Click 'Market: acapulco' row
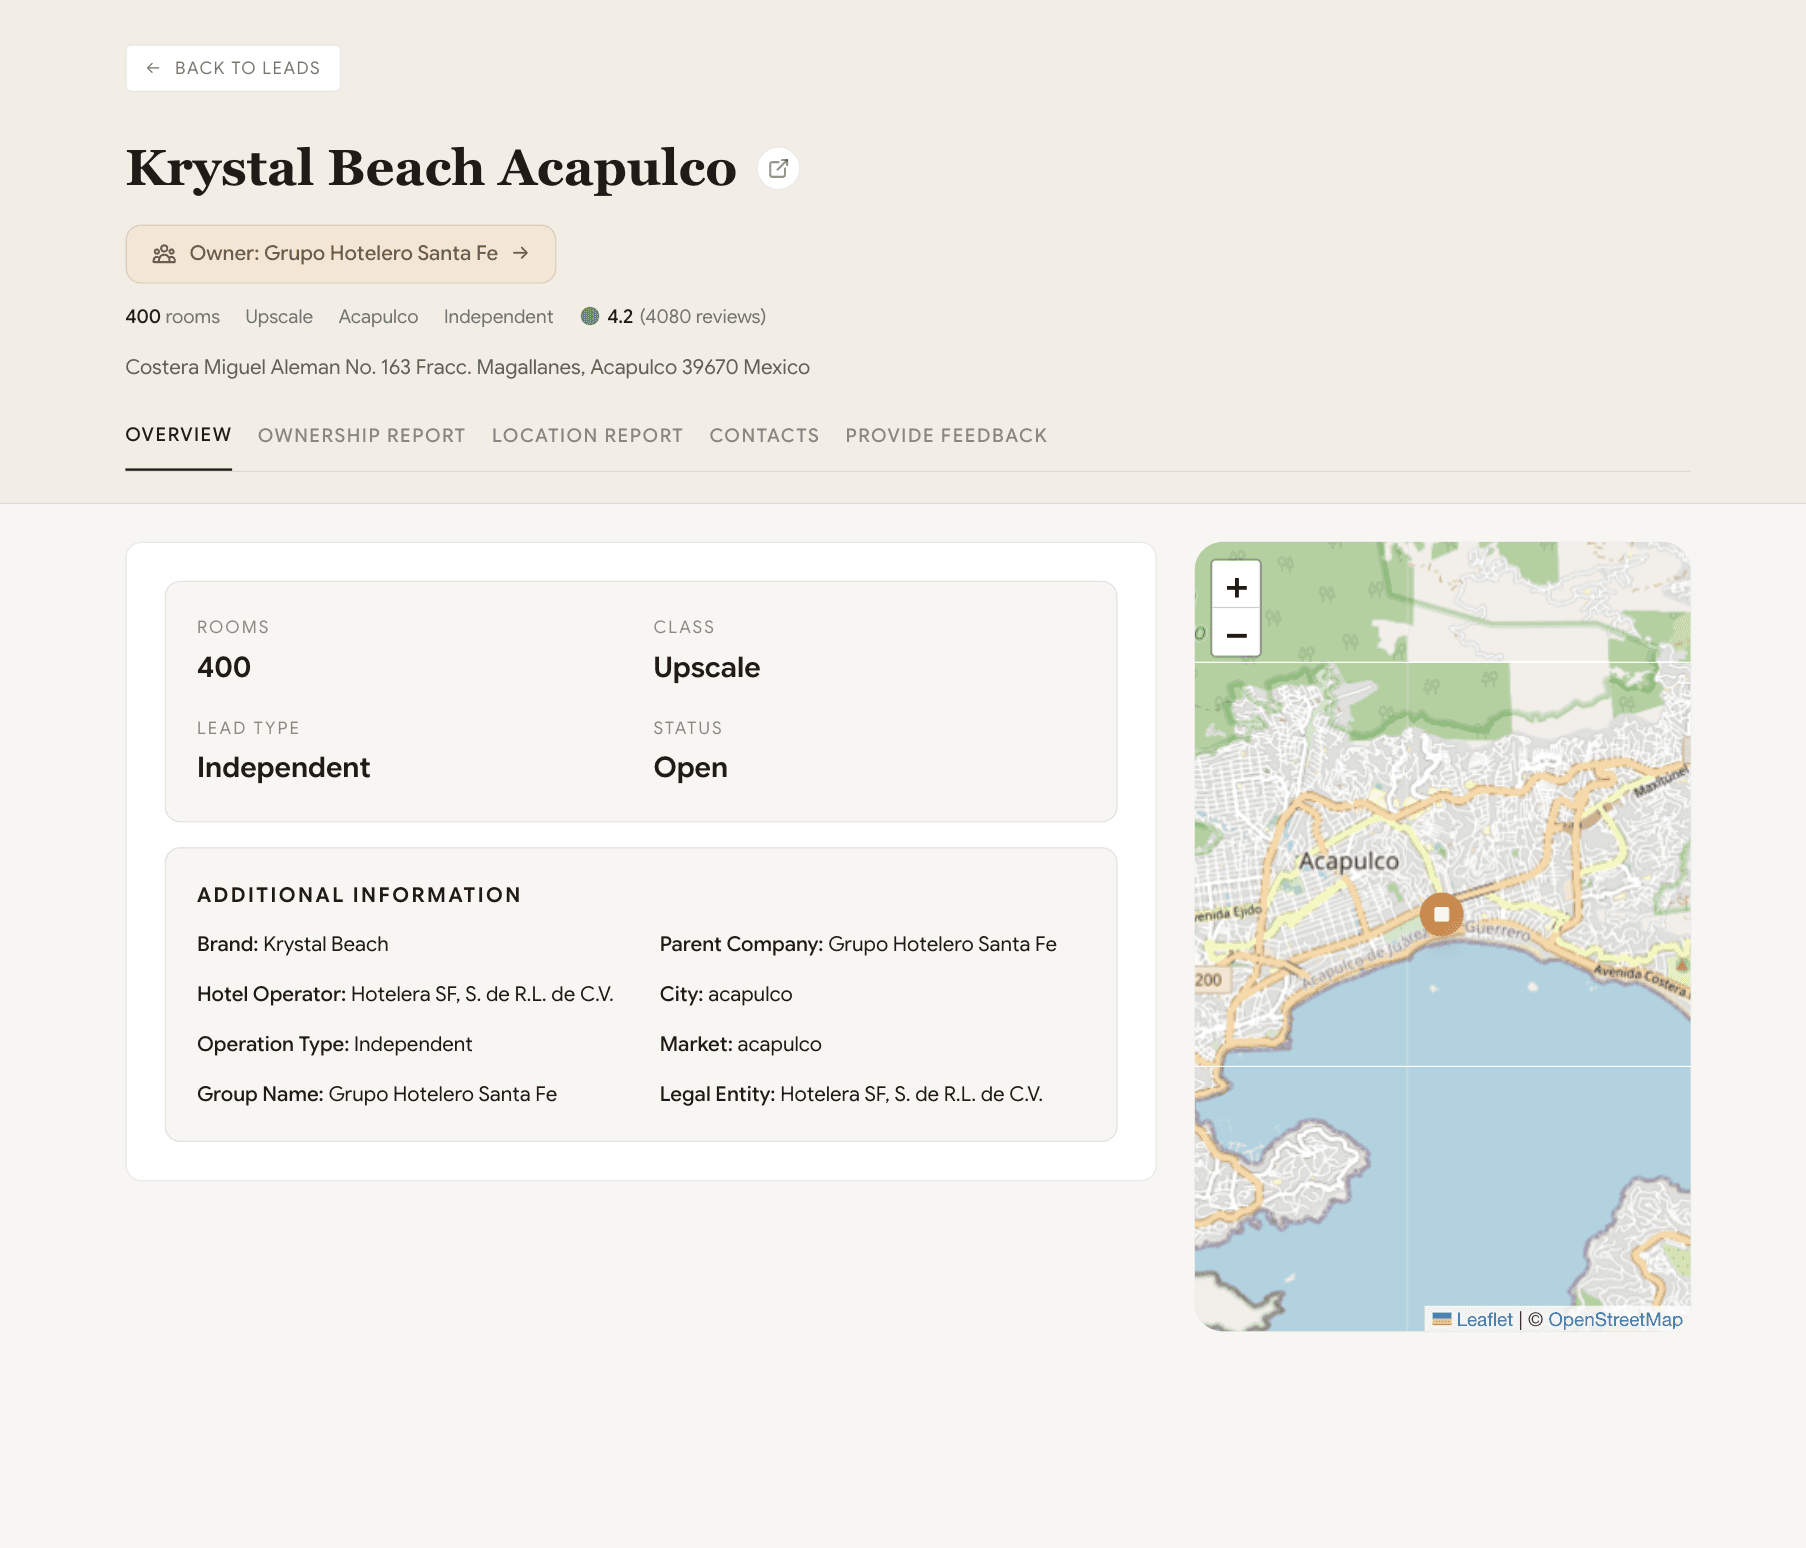1806x1548 pixels. tap(740, 1044)
